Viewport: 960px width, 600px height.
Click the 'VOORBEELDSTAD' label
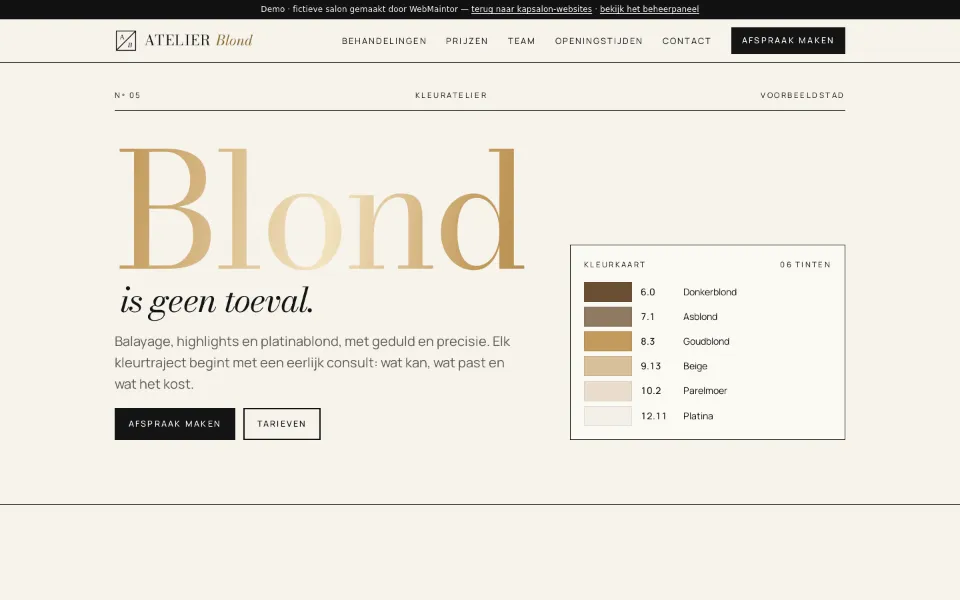(x=802, y=95)
